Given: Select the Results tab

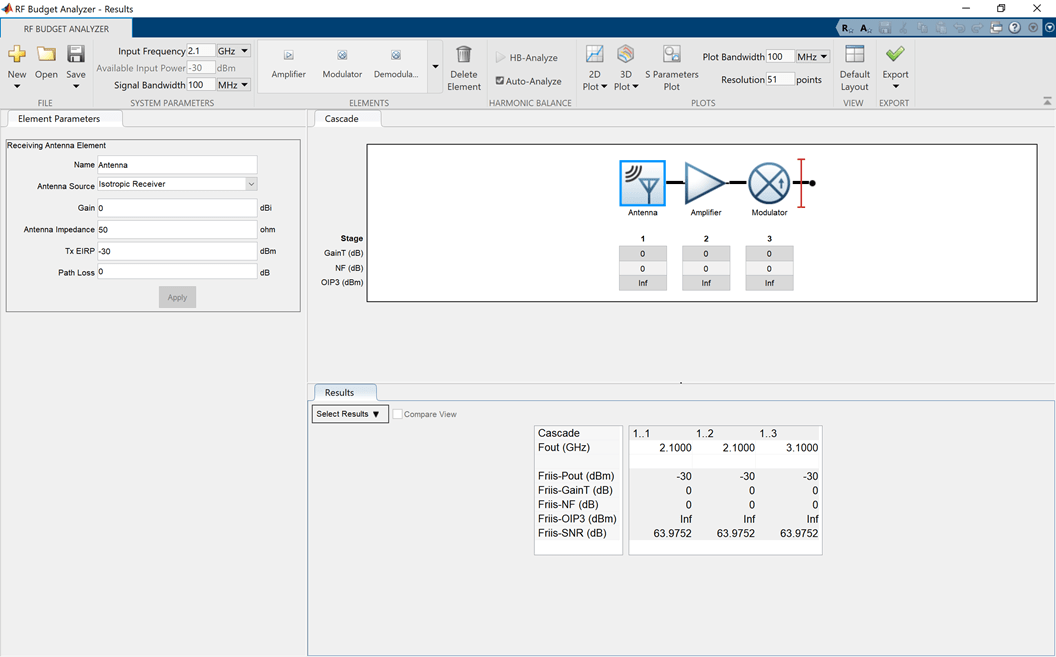Looking at the screenshot, I should [340, 393].
